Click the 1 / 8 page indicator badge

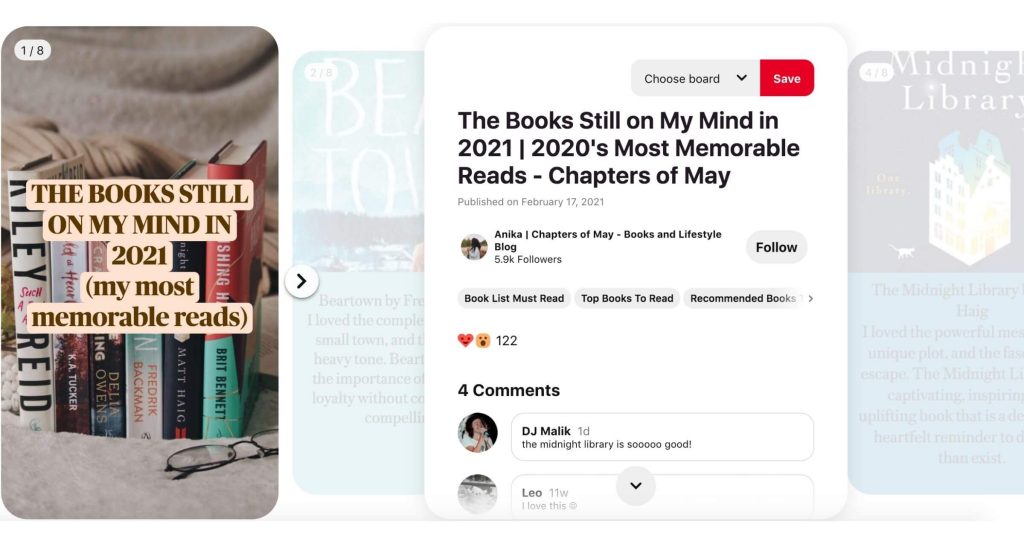32,50
